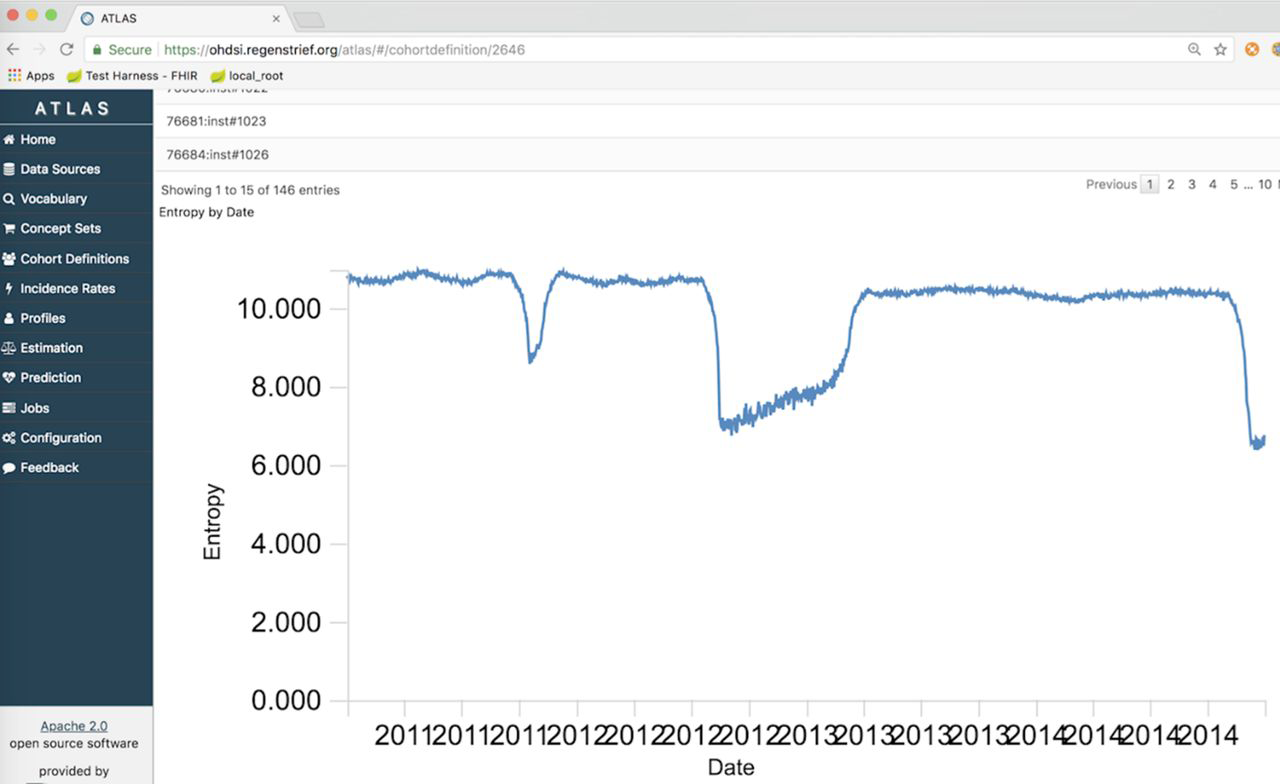Go to pagination page 5

(x=1234, y=185)
